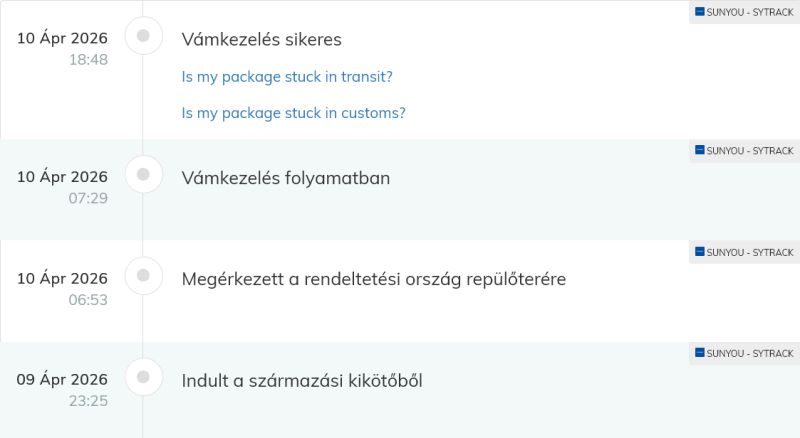The width and height of the screenshot is (800, 438).
Task: Click the 09 Ápr 2026 date
Action: (x=62, y=380)
